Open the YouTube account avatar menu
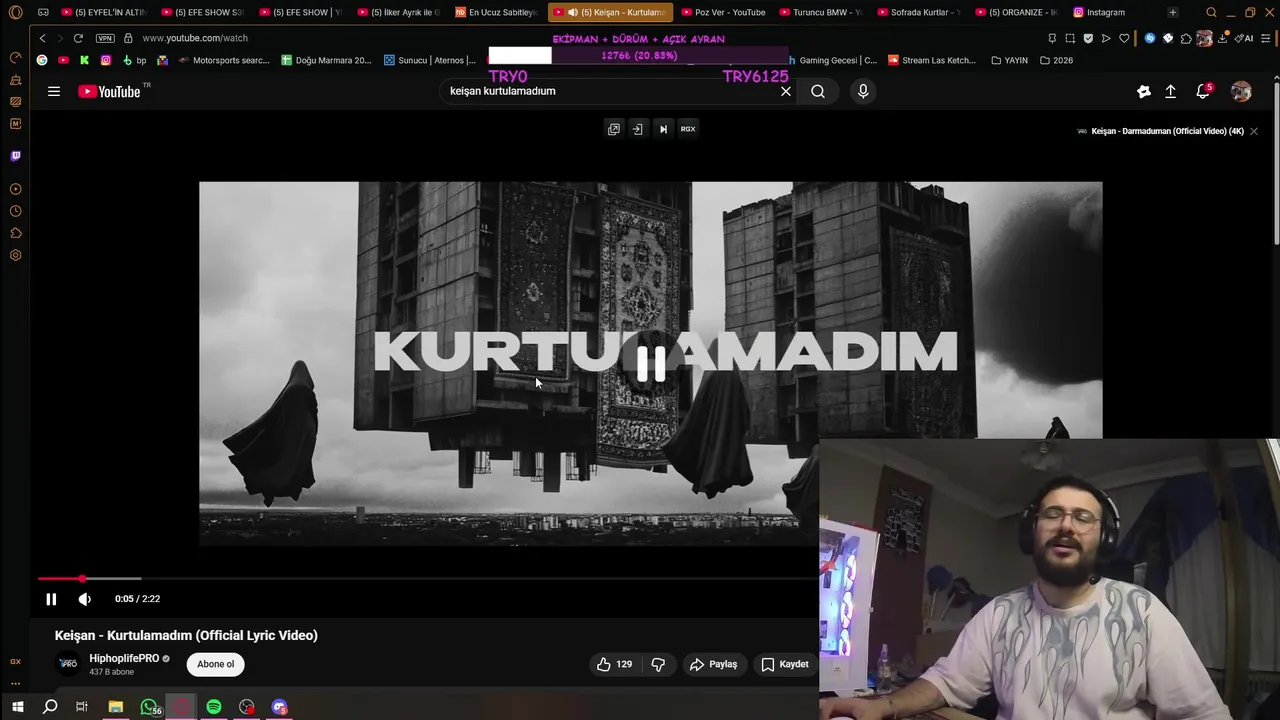The width and height of the screenshot is (1280, 720). [1241, 91]
